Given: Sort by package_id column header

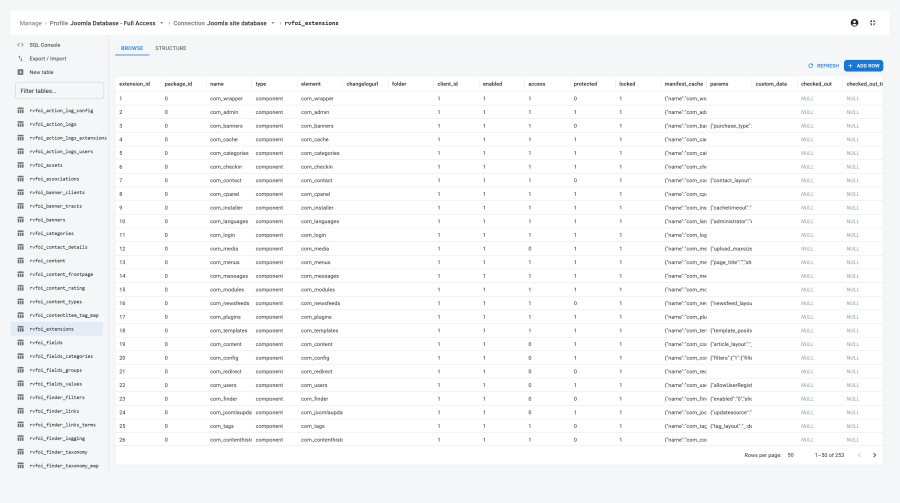Looking at the screenshot, I should point(178,84).
